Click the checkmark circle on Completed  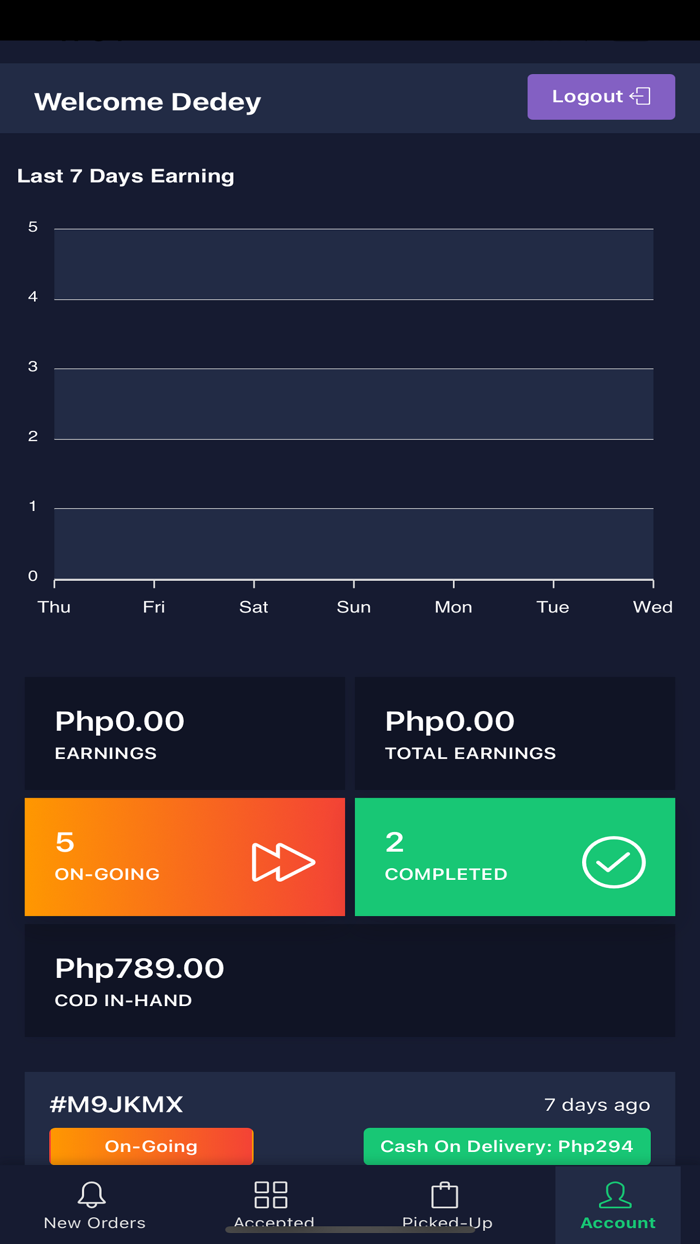click(614, 862)
